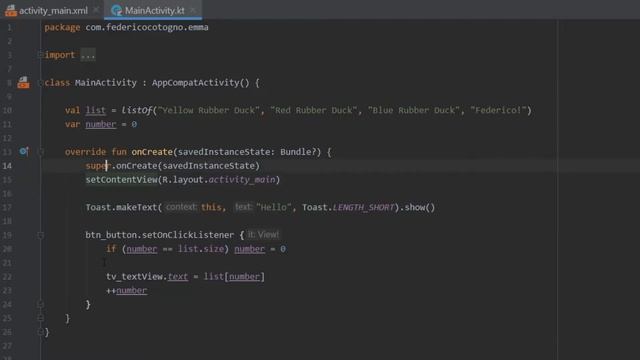Click tv_textView on line 22
The height and width of the screenshot is (360, 640).
click(x=134, y=277)
